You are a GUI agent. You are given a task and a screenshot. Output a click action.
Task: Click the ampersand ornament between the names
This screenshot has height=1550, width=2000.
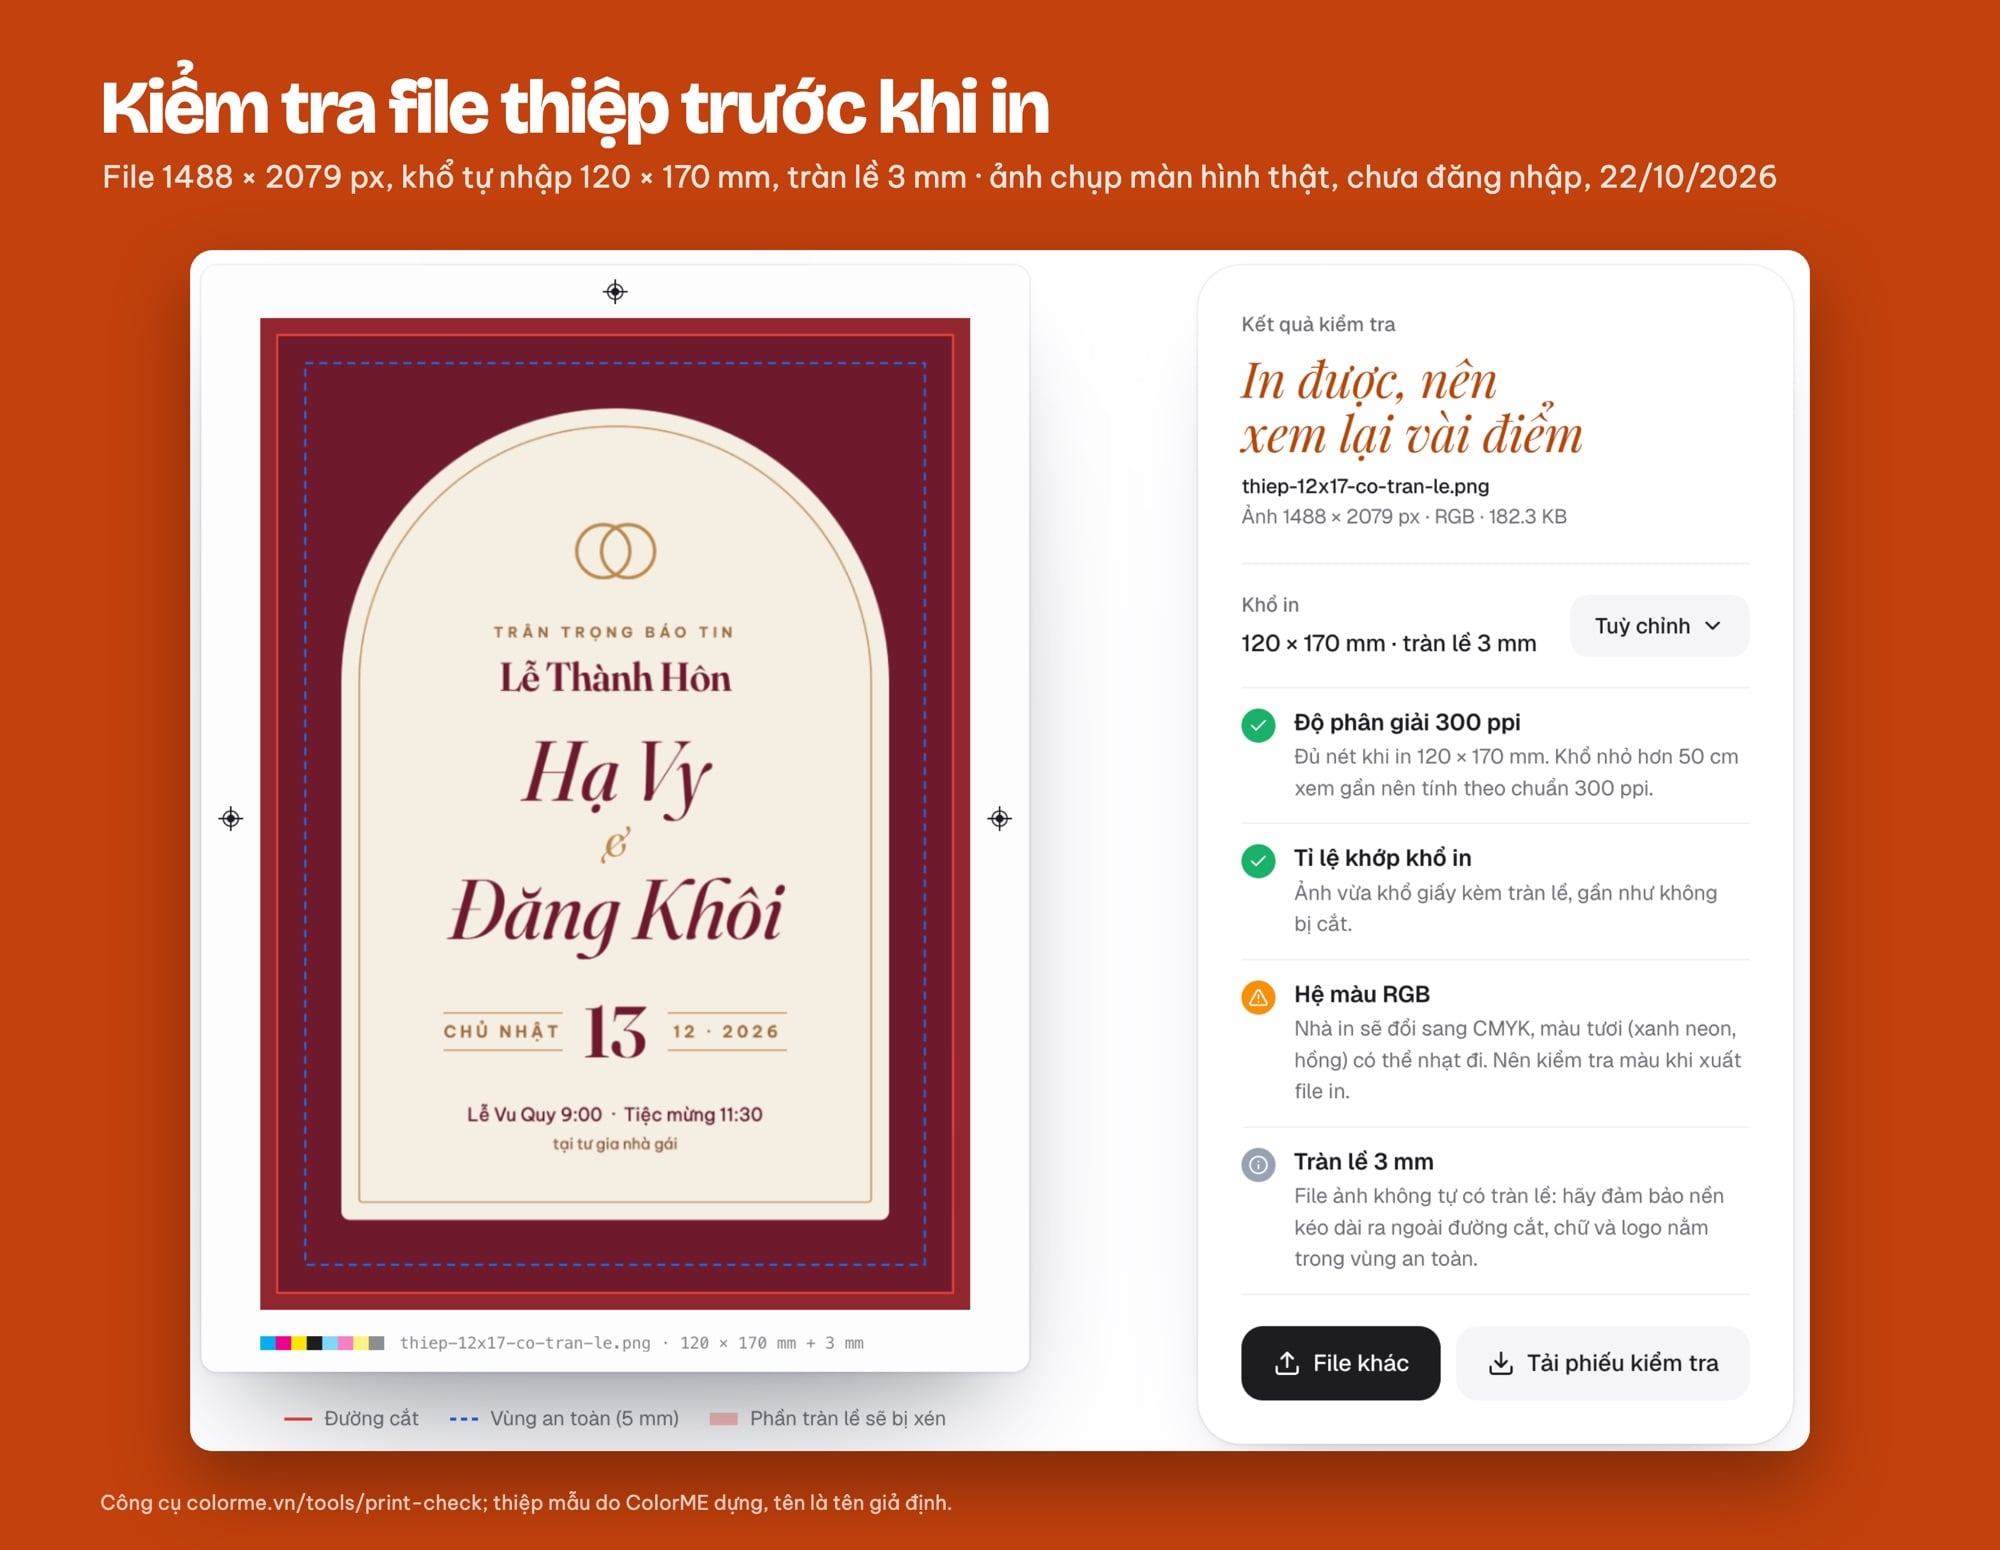pyautogui.click(x=615, y=845)
